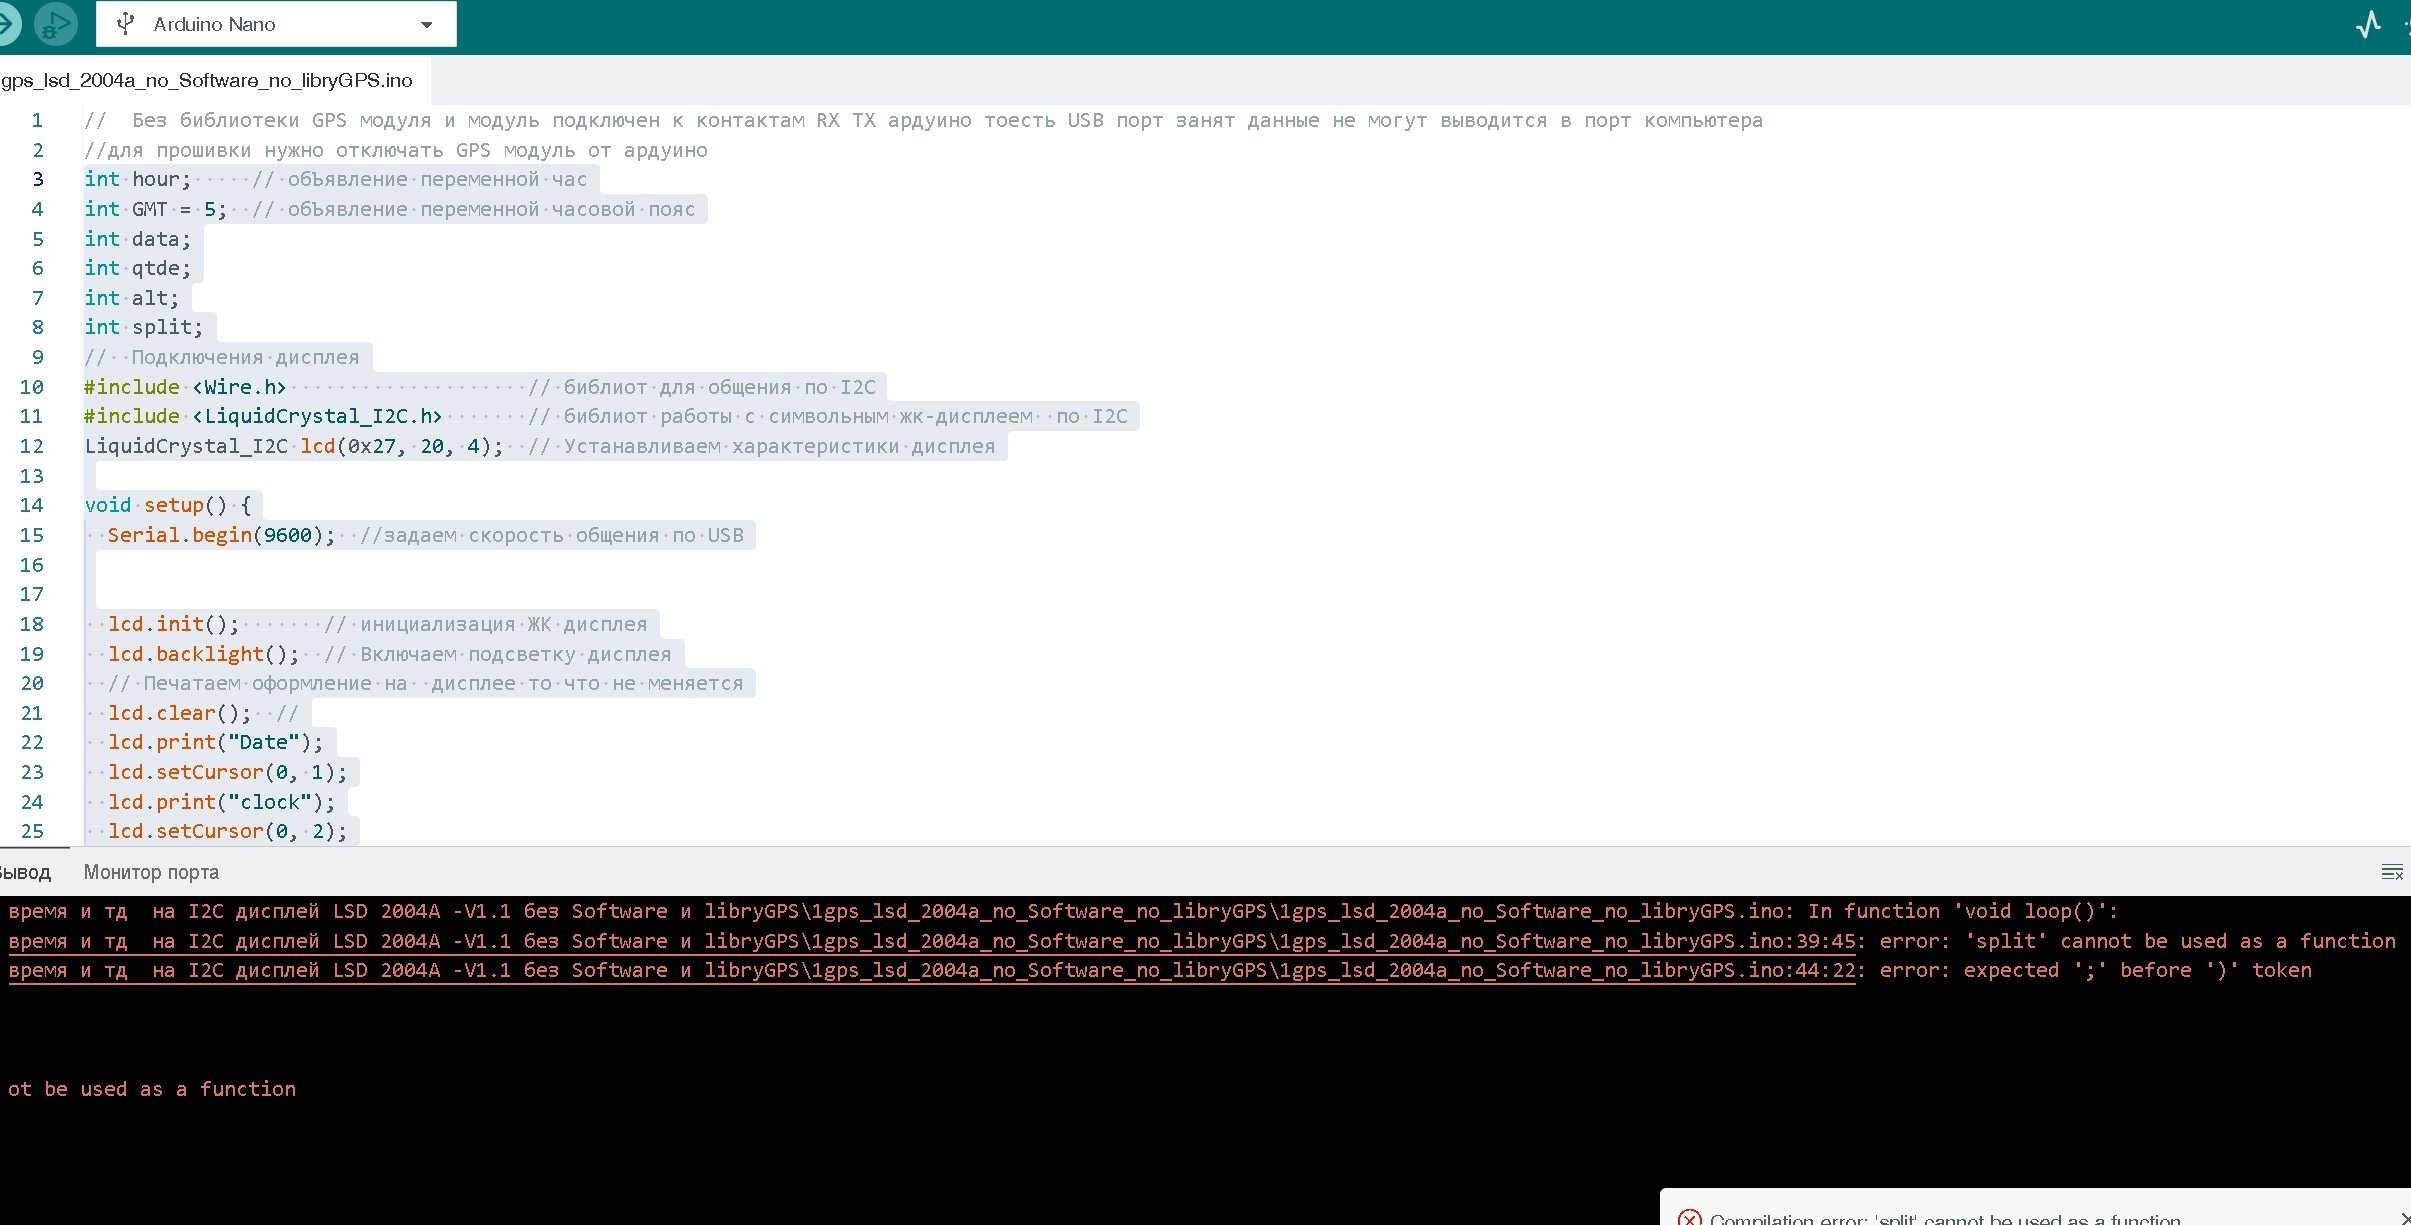Place cursor on #include <Wire.h> line
The image size is (2411, 1225).
point(186,387)
